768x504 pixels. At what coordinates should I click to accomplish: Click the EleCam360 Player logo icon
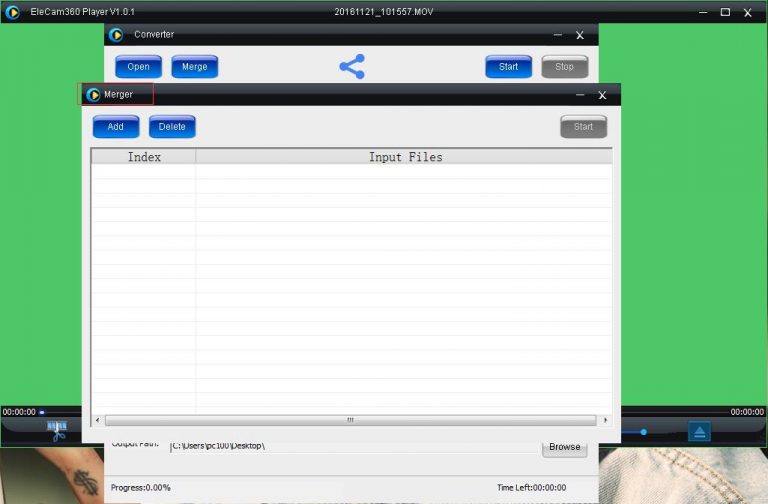coord(12,12)
